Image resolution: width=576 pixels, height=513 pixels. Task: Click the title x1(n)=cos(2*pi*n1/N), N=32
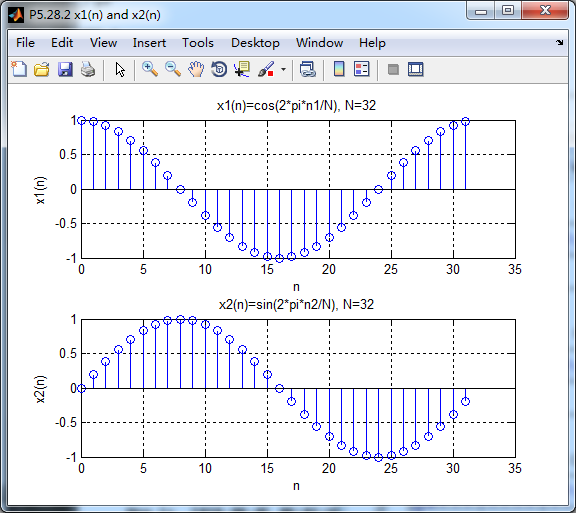pyautogui.click(x=296, y=106)
